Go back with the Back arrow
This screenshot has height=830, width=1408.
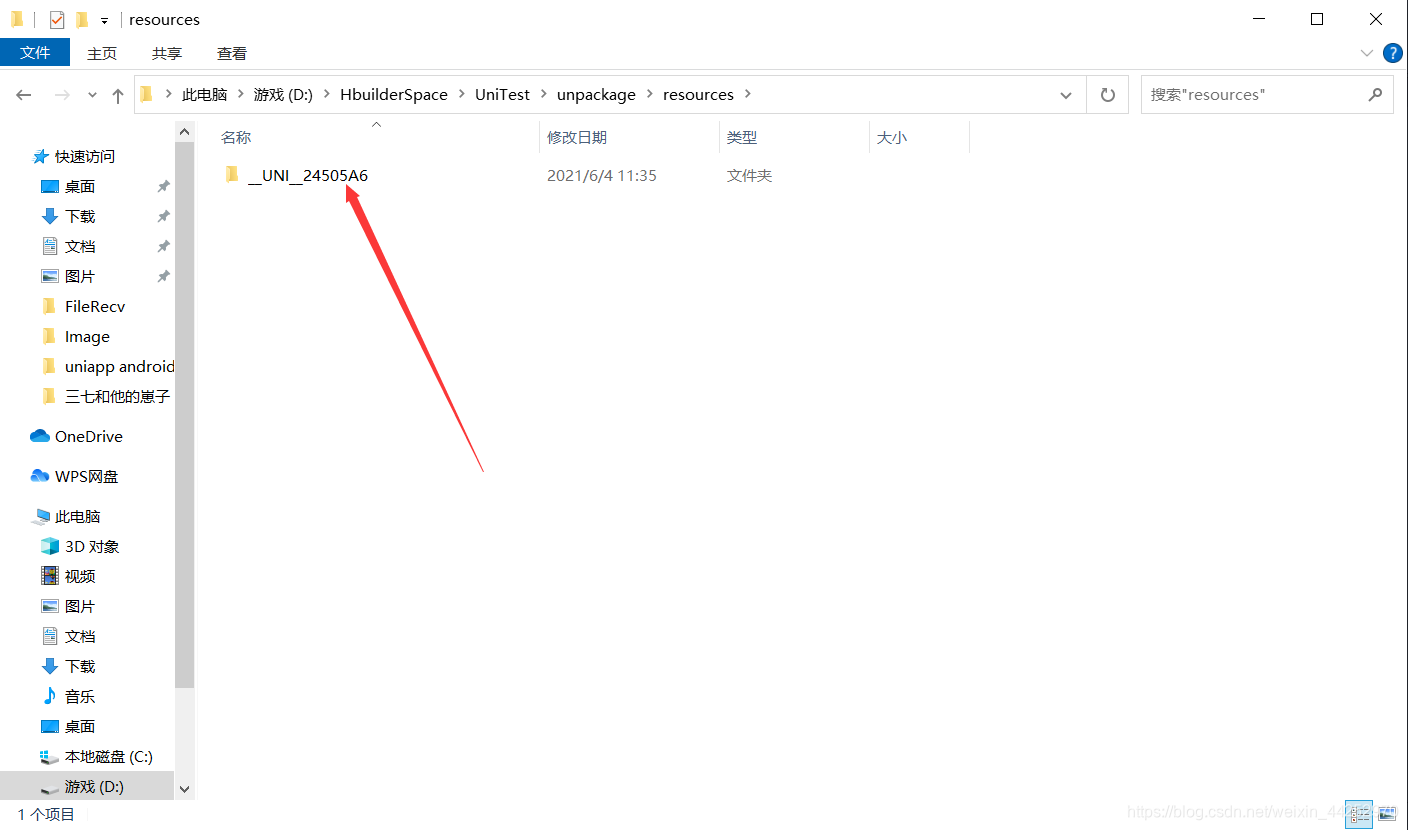coord(24,95)
